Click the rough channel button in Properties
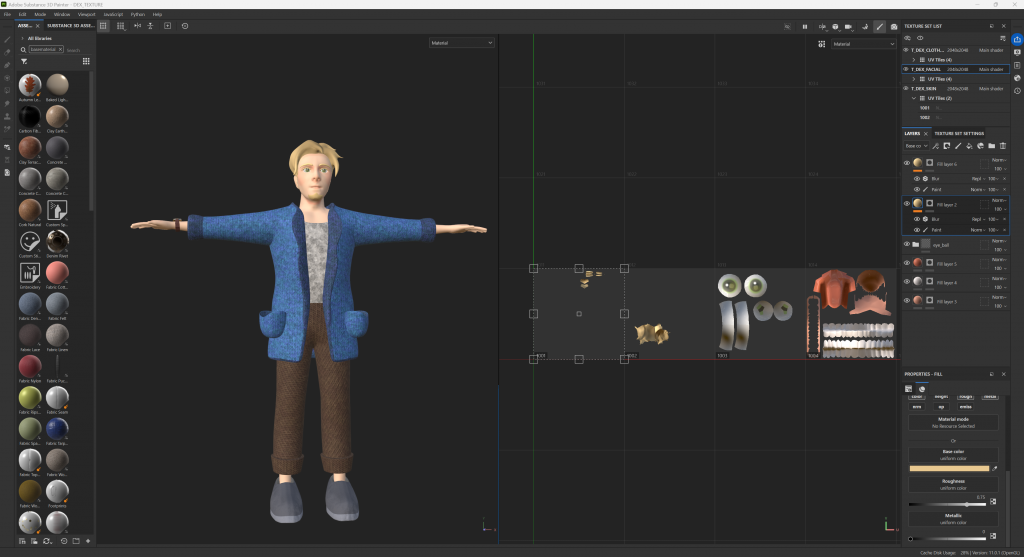Image resolution: width=1024 pixels, height=557 pixels. click(966, 397)
